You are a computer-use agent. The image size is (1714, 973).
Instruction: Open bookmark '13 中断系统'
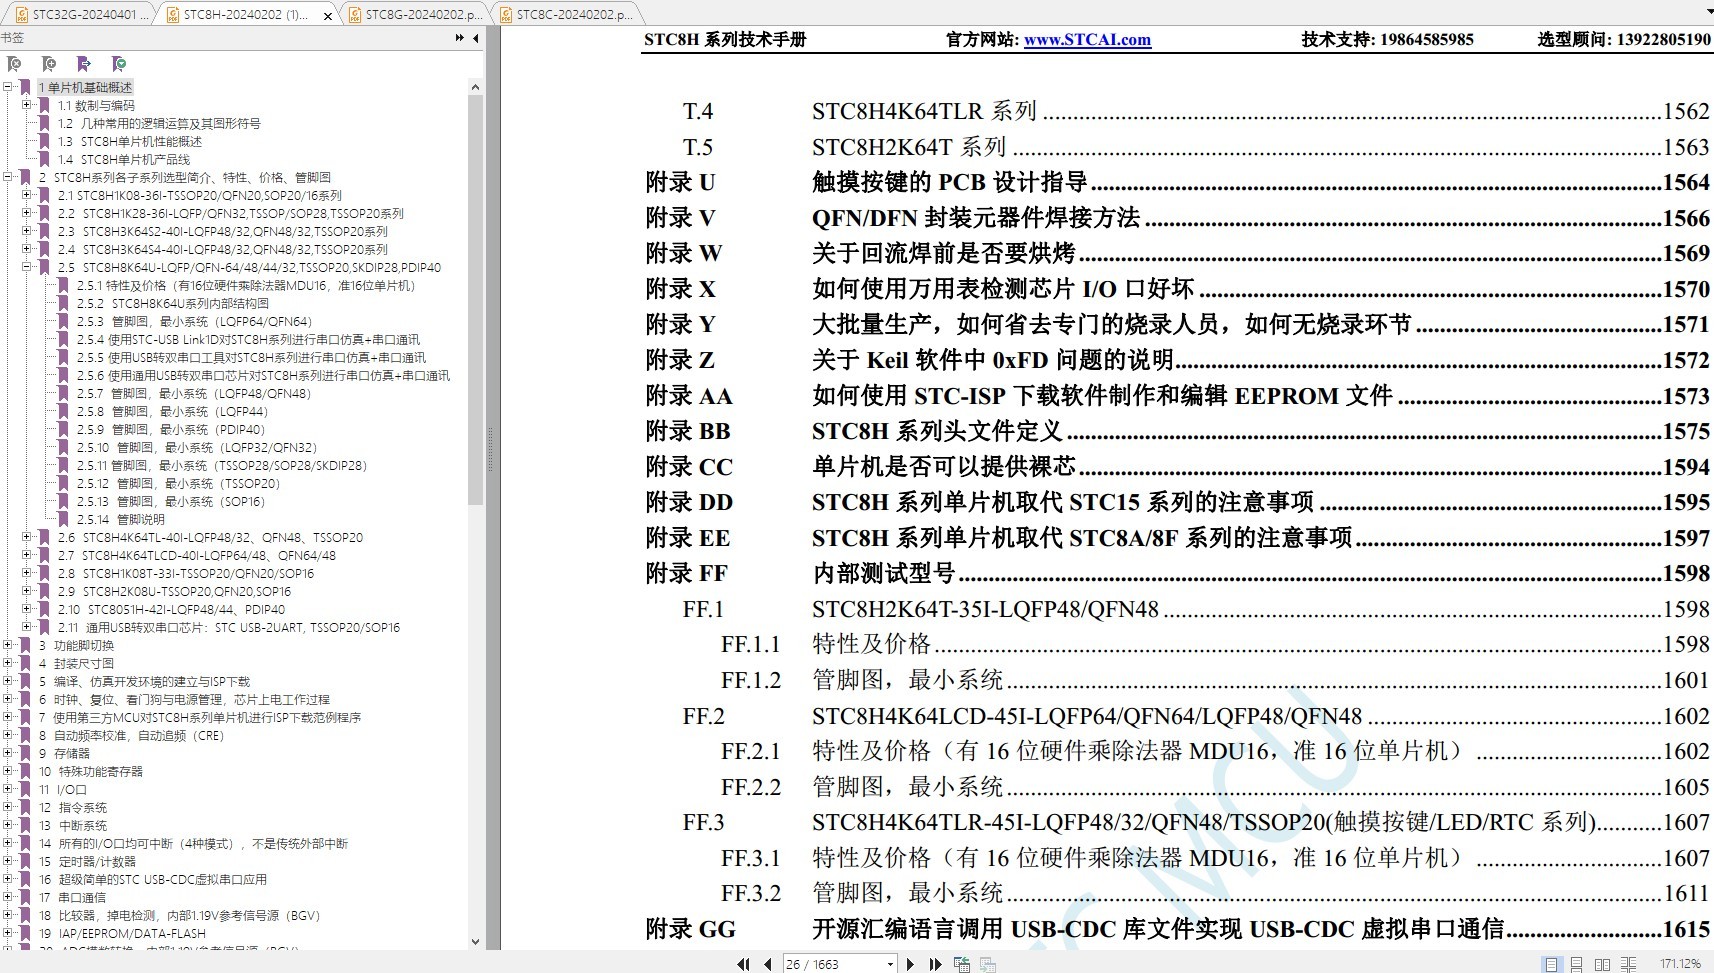(x=73, y=825)
